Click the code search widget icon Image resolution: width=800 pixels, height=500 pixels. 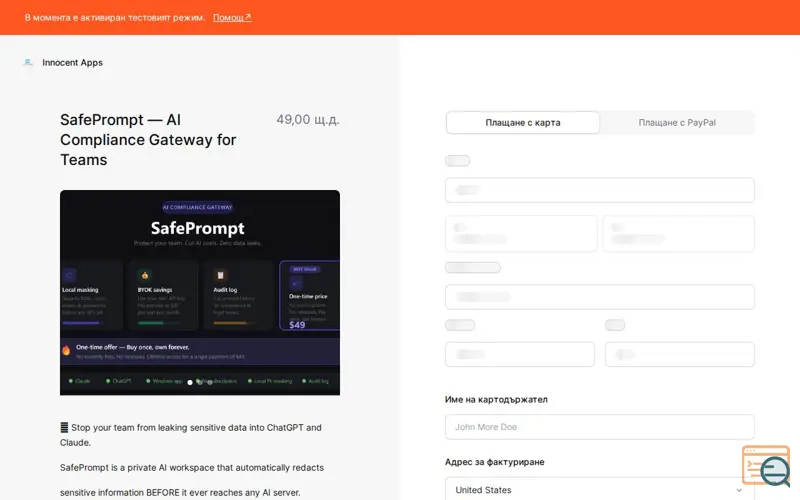pyautogui.click(x=766, y=465)
